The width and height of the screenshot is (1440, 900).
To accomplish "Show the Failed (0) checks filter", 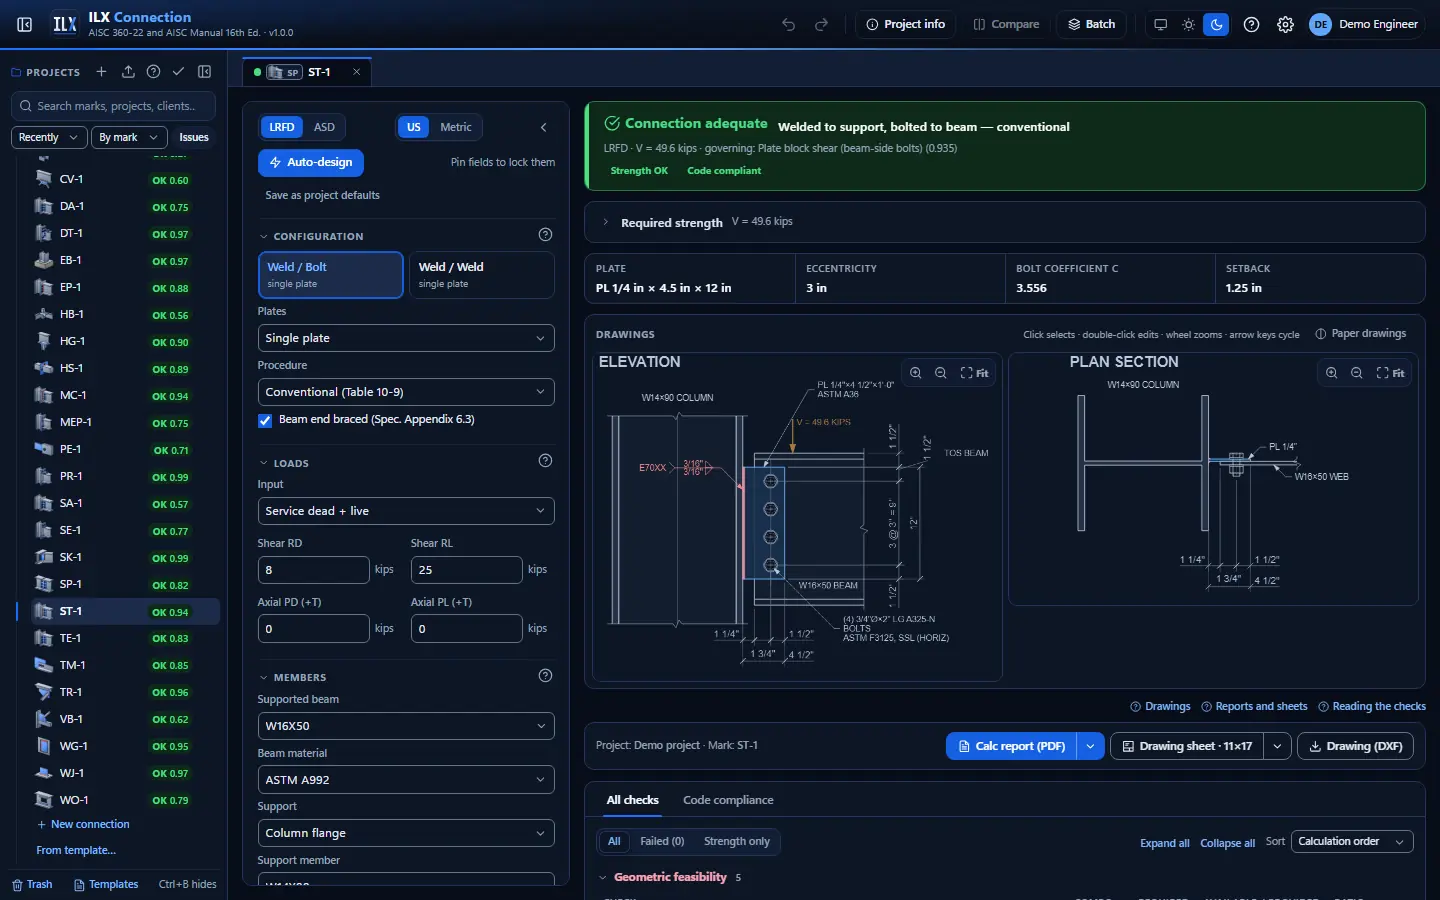I will (662, 842).
